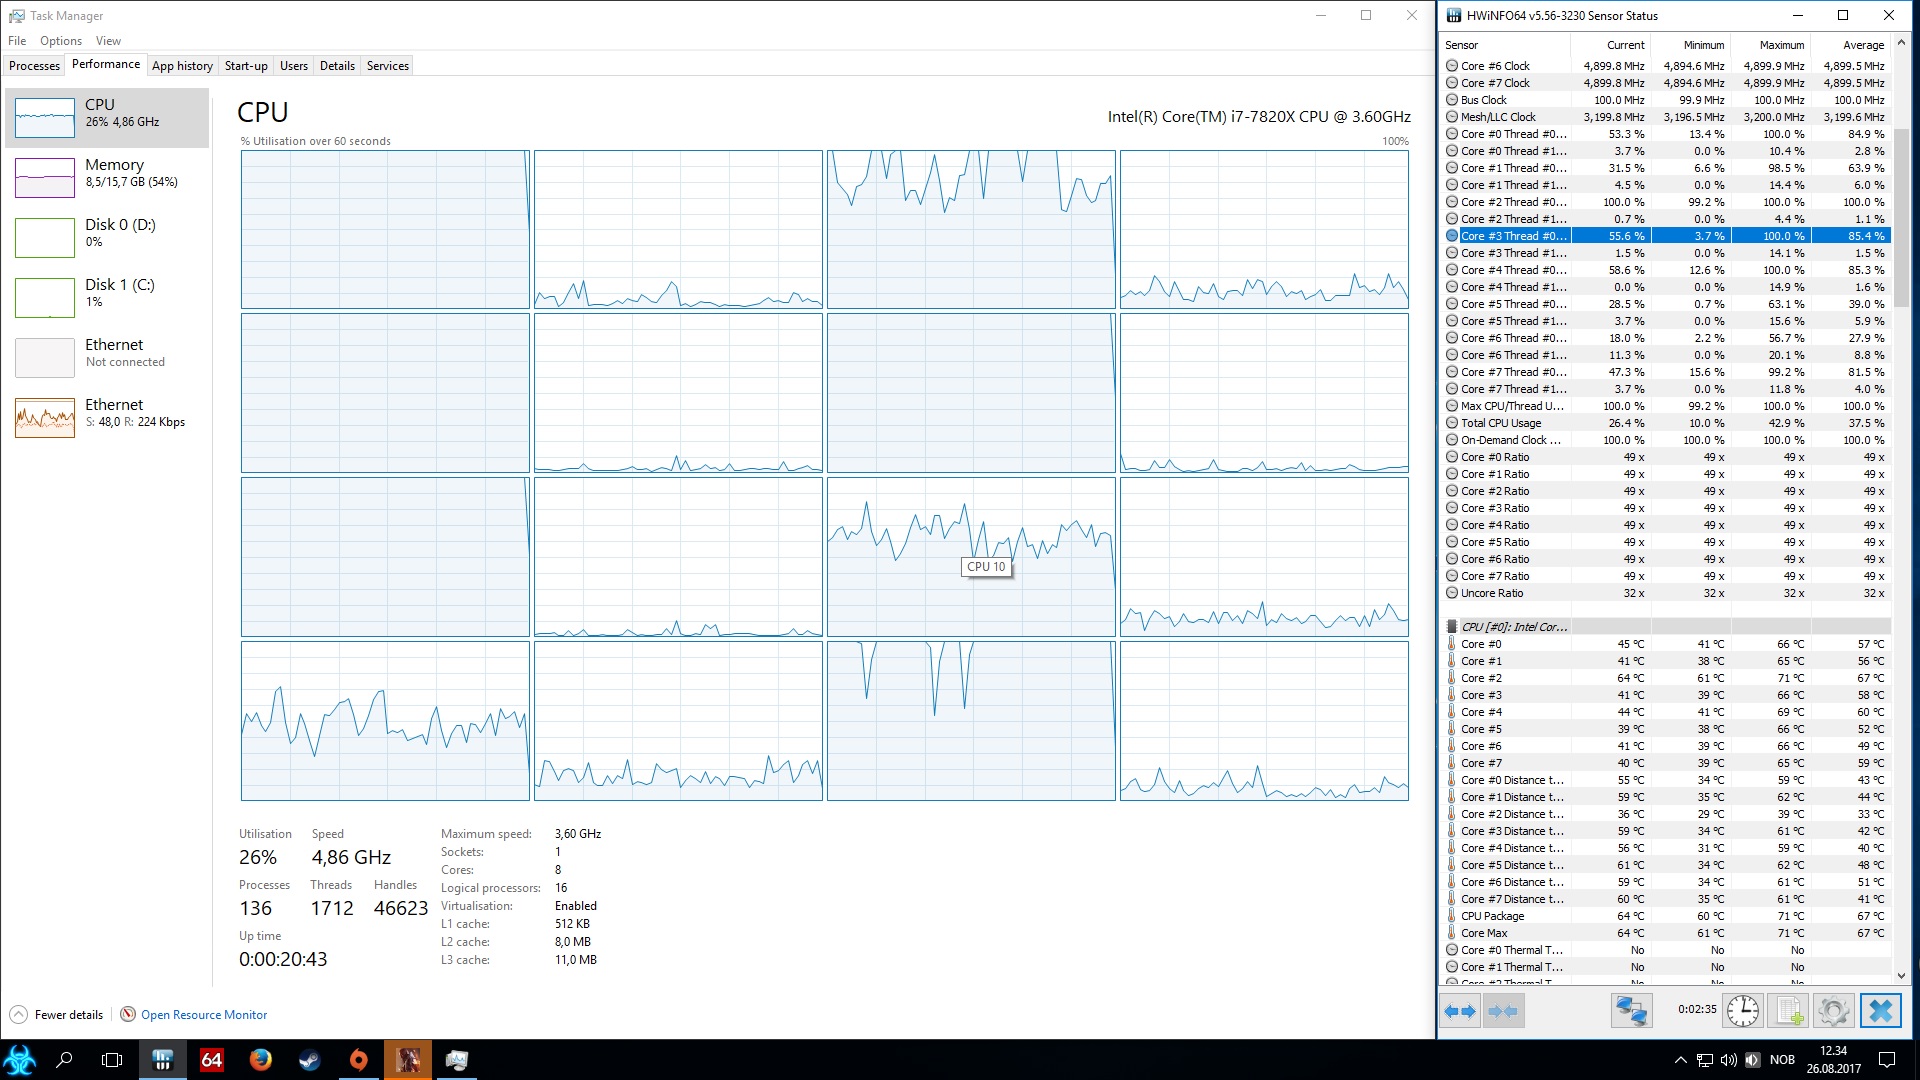Select CPU Package temperature row
Screen dimensions: 1920x1080
[x=1665, y=916]
